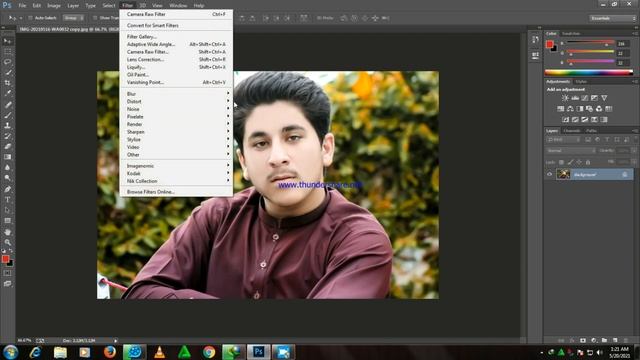Hide the Background layer eye icon
Screen dimensions: 640x360
[x=549, y=175]
